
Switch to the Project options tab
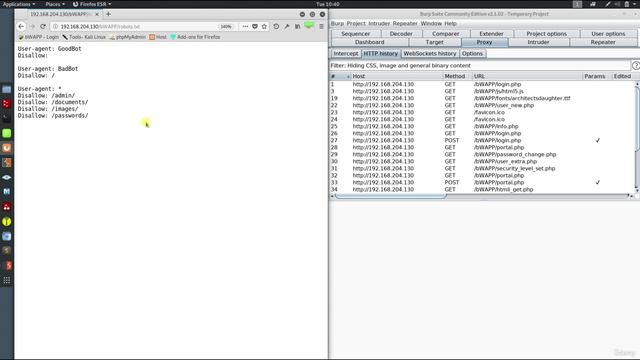tap(547, 33)
